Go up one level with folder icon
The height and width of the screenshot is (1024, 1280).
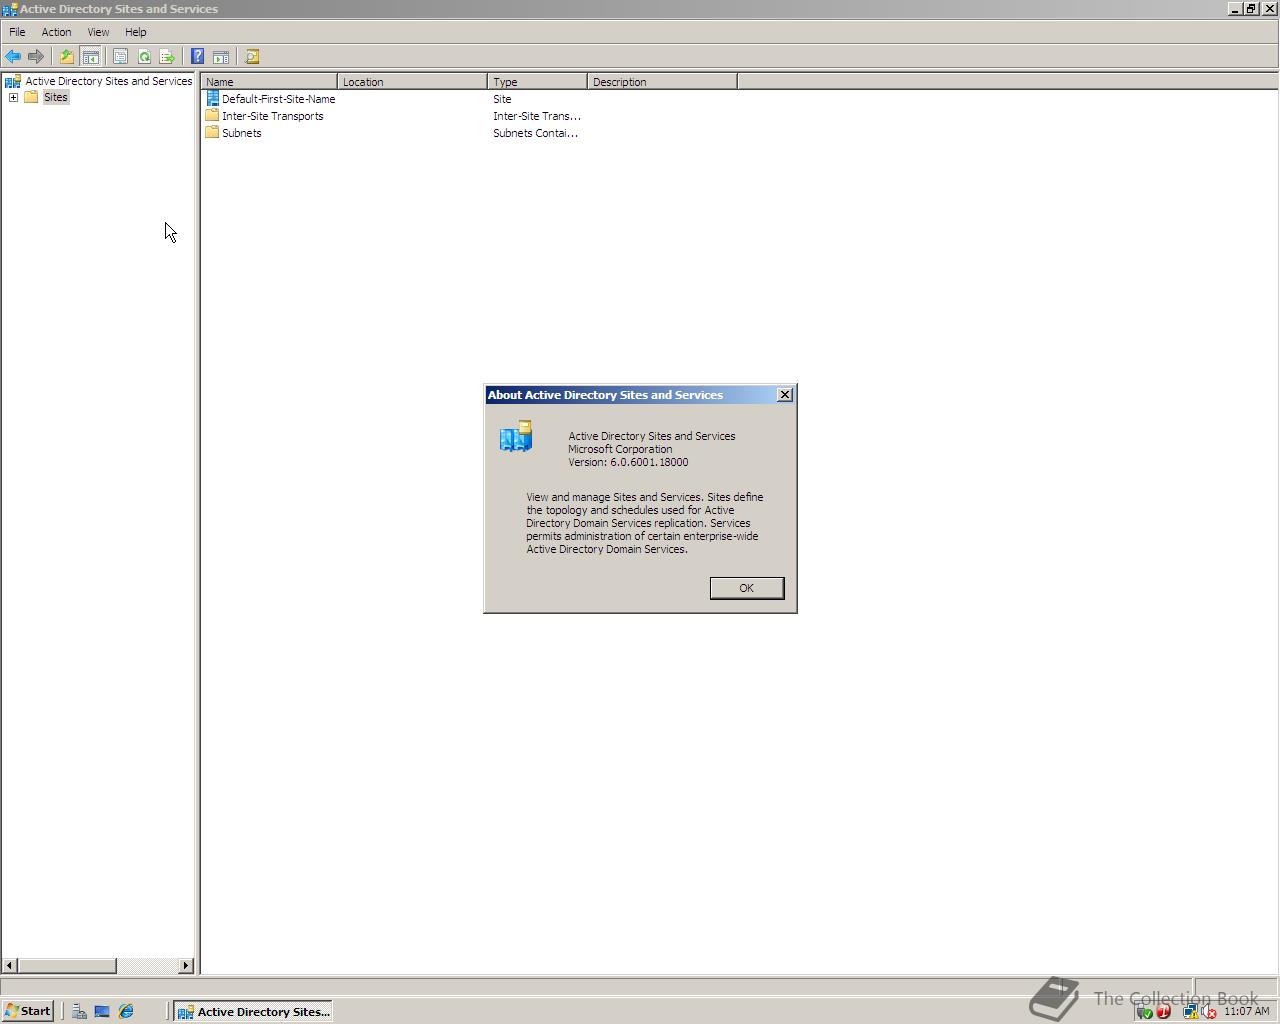pyautogui.click(x=67, y=57)
